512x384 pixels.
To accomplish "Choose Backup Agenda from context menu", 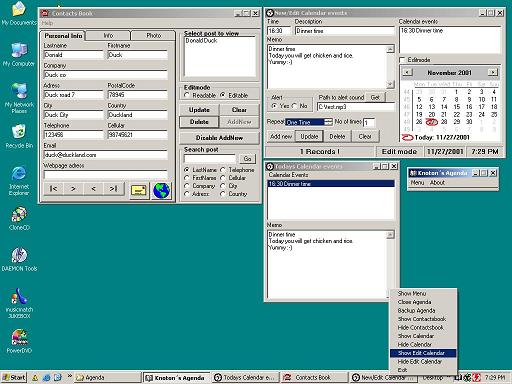I will pos(416,310).
